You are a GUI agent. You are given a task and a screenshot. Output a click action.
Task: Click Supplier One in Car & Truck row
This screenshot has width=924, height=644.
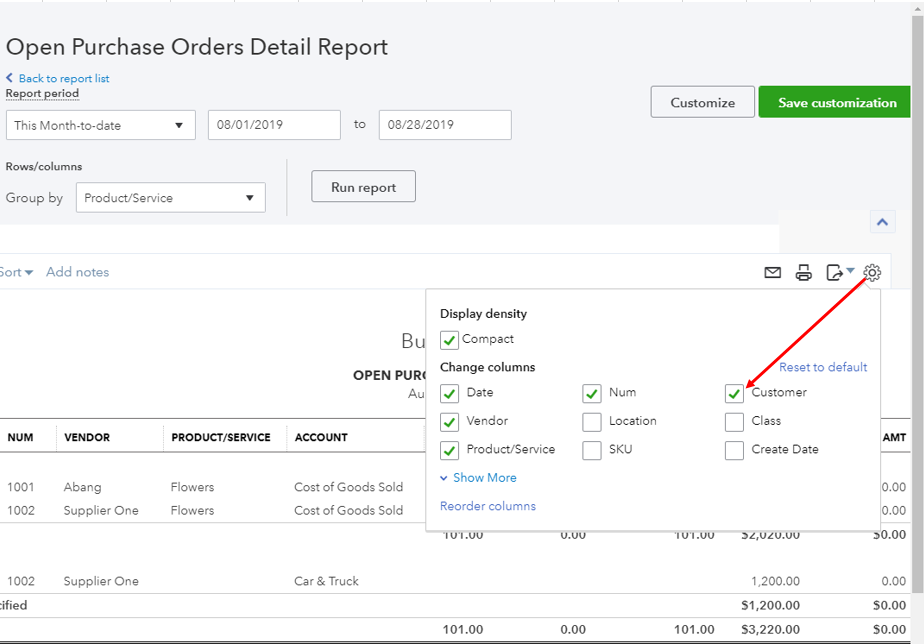click(101, 582)
